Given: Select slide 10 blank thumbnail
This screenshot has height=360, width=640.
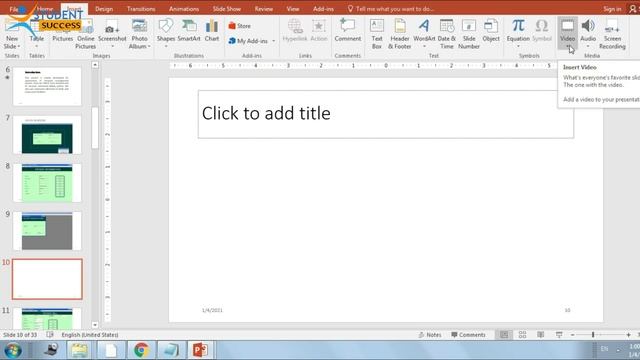Looking at the screenshot, I should click(x=47, y=279).
